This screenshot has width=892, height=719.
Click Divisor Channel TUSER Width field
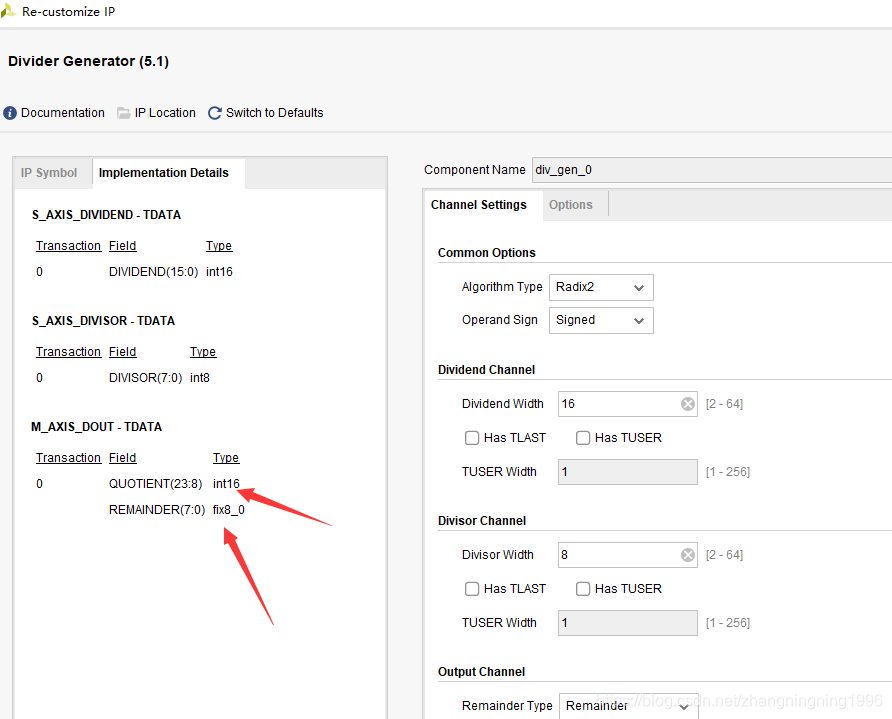pos(627,623)
